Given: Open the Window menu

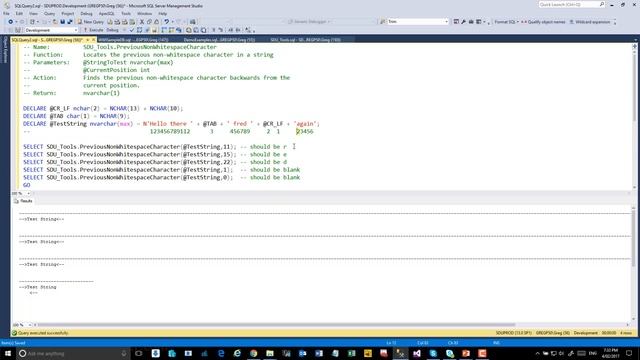Looking at the screenshot, I should click(x=144, y=13).
